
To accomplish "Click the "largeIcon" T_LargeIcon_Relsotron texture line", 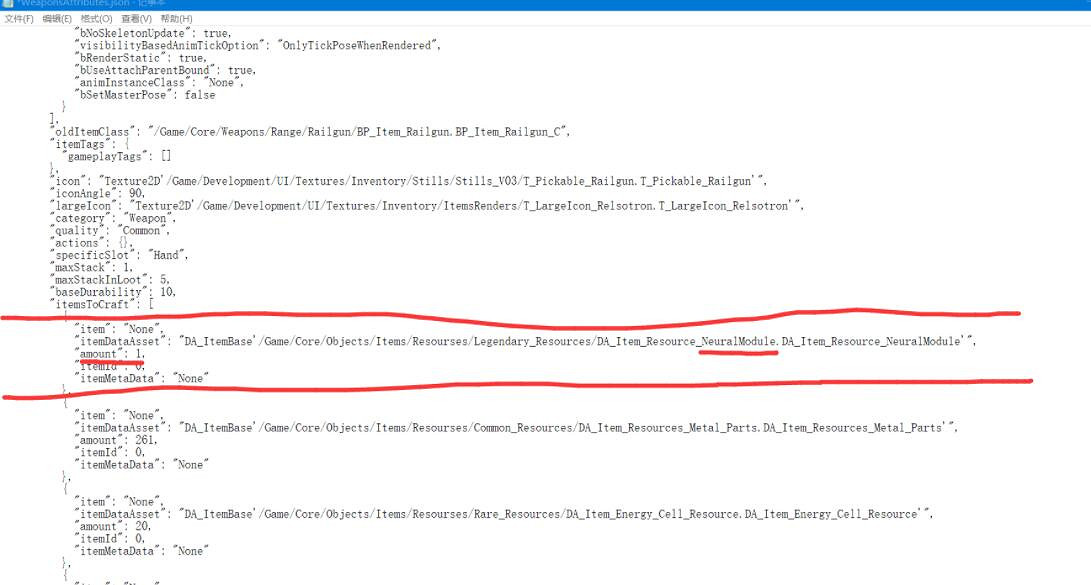I will tap(425, 206).
